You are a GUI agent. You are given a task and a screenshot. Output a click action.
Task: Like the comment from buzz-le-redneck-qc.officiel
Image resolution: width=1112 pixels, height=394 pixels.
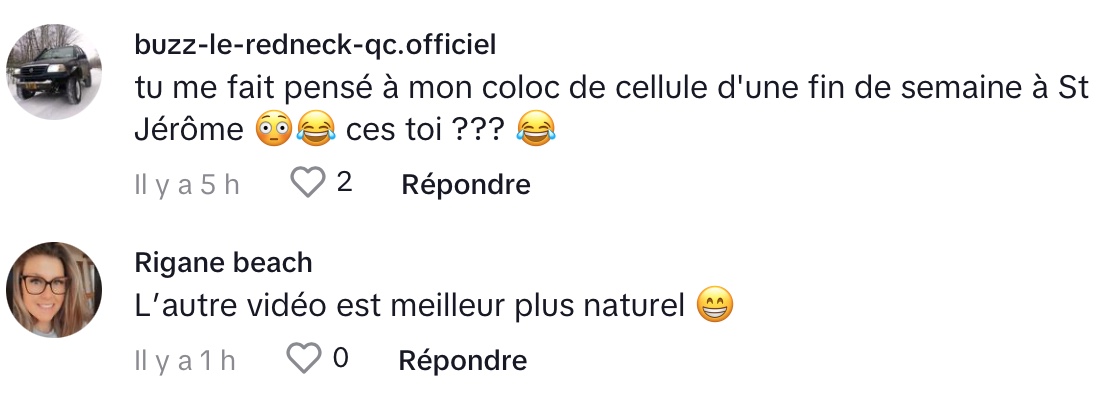(x=308, y=183)
